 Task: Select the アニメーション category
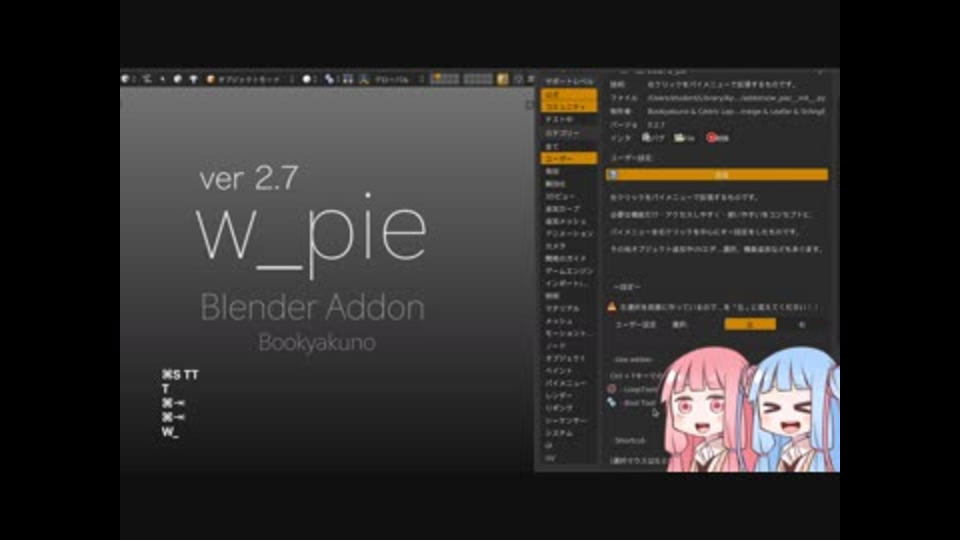click(x=569, y=233)
